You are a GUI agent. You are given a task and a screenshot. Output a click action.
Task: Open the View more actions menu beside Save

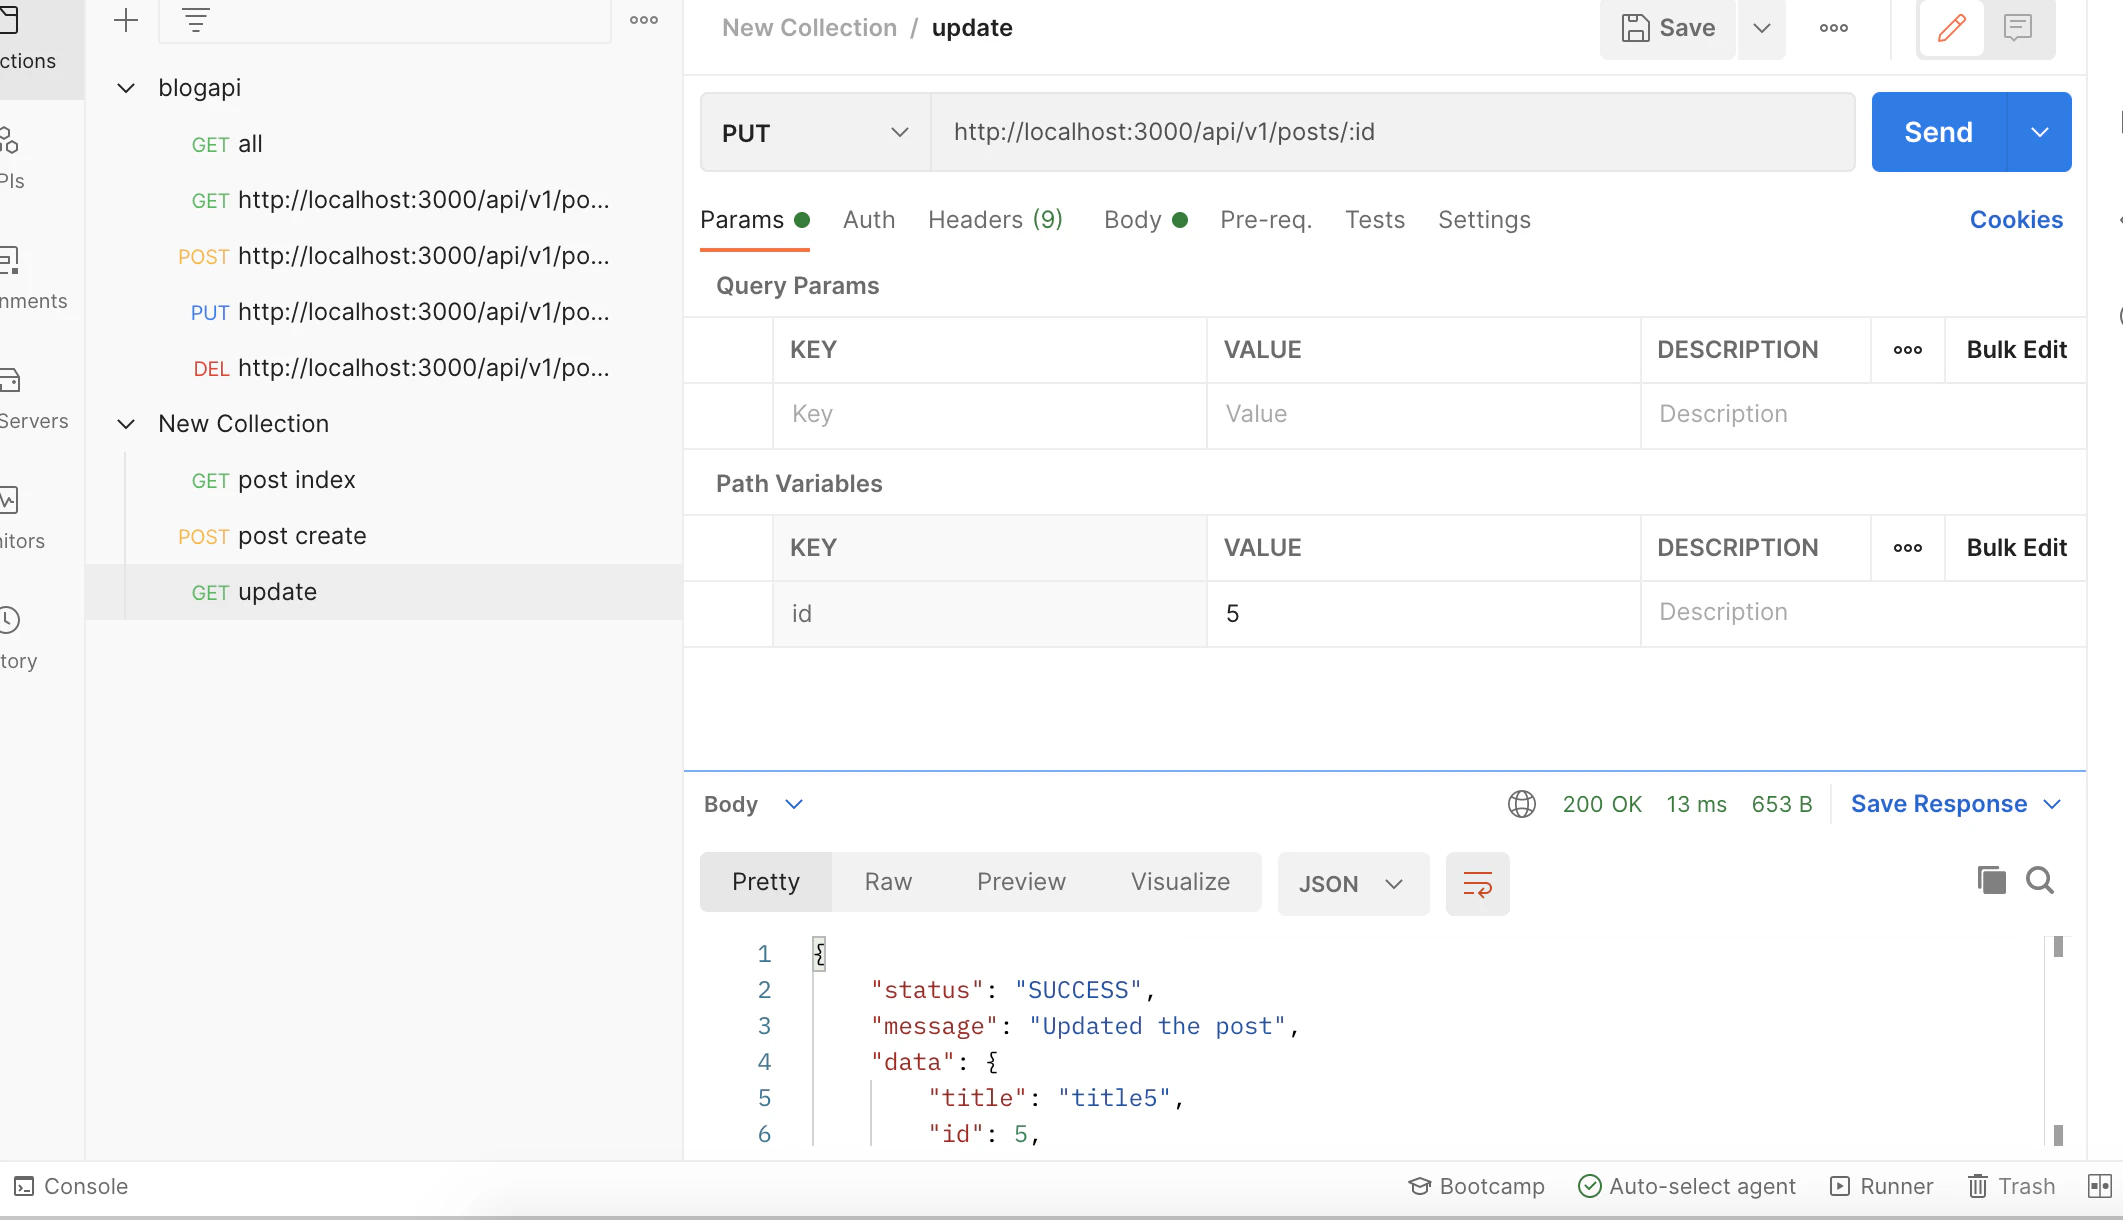[1834, 28]
